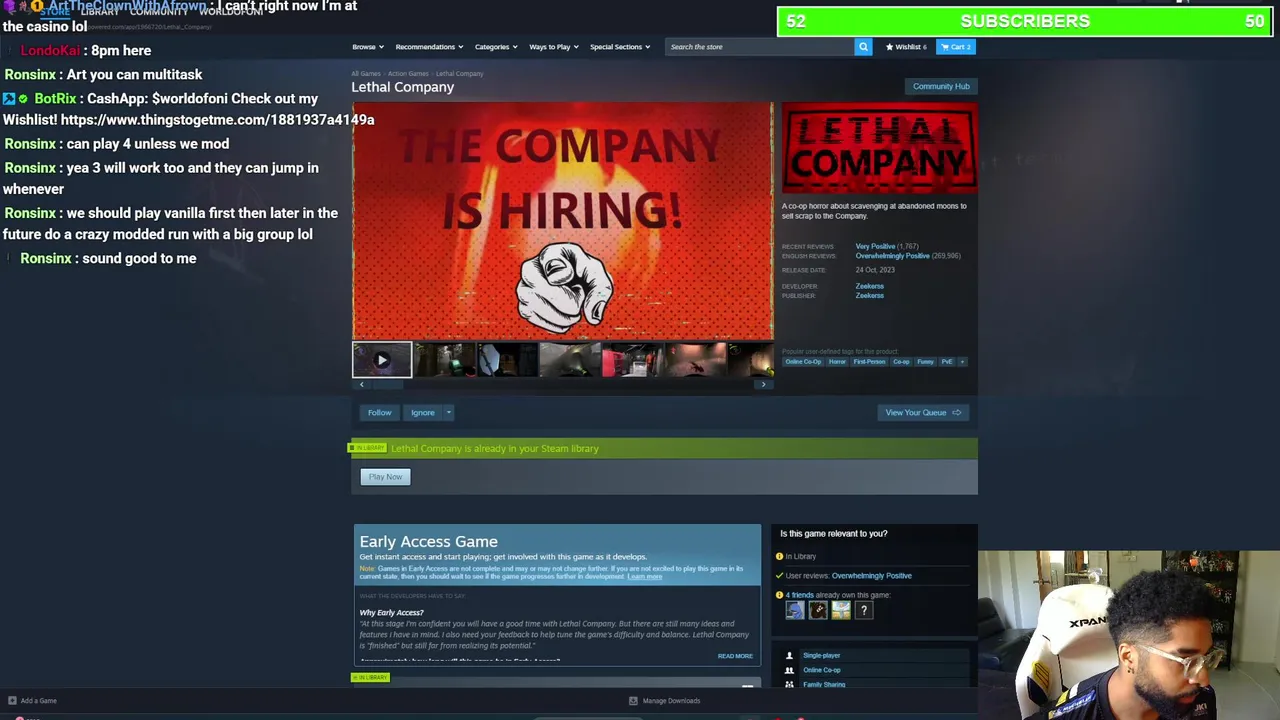
Task: Click the PvE tag
Action: click(x=947, y=362)
